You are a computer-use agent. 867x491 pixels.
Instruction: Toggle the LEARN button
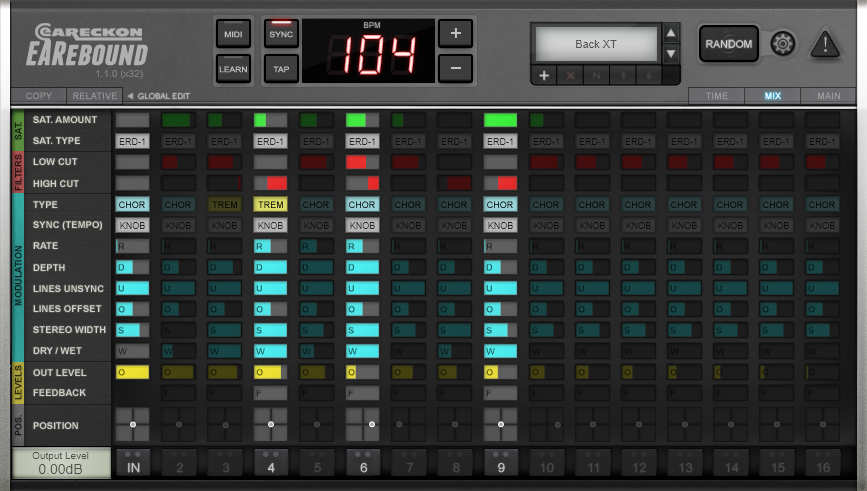coord(233,69)
